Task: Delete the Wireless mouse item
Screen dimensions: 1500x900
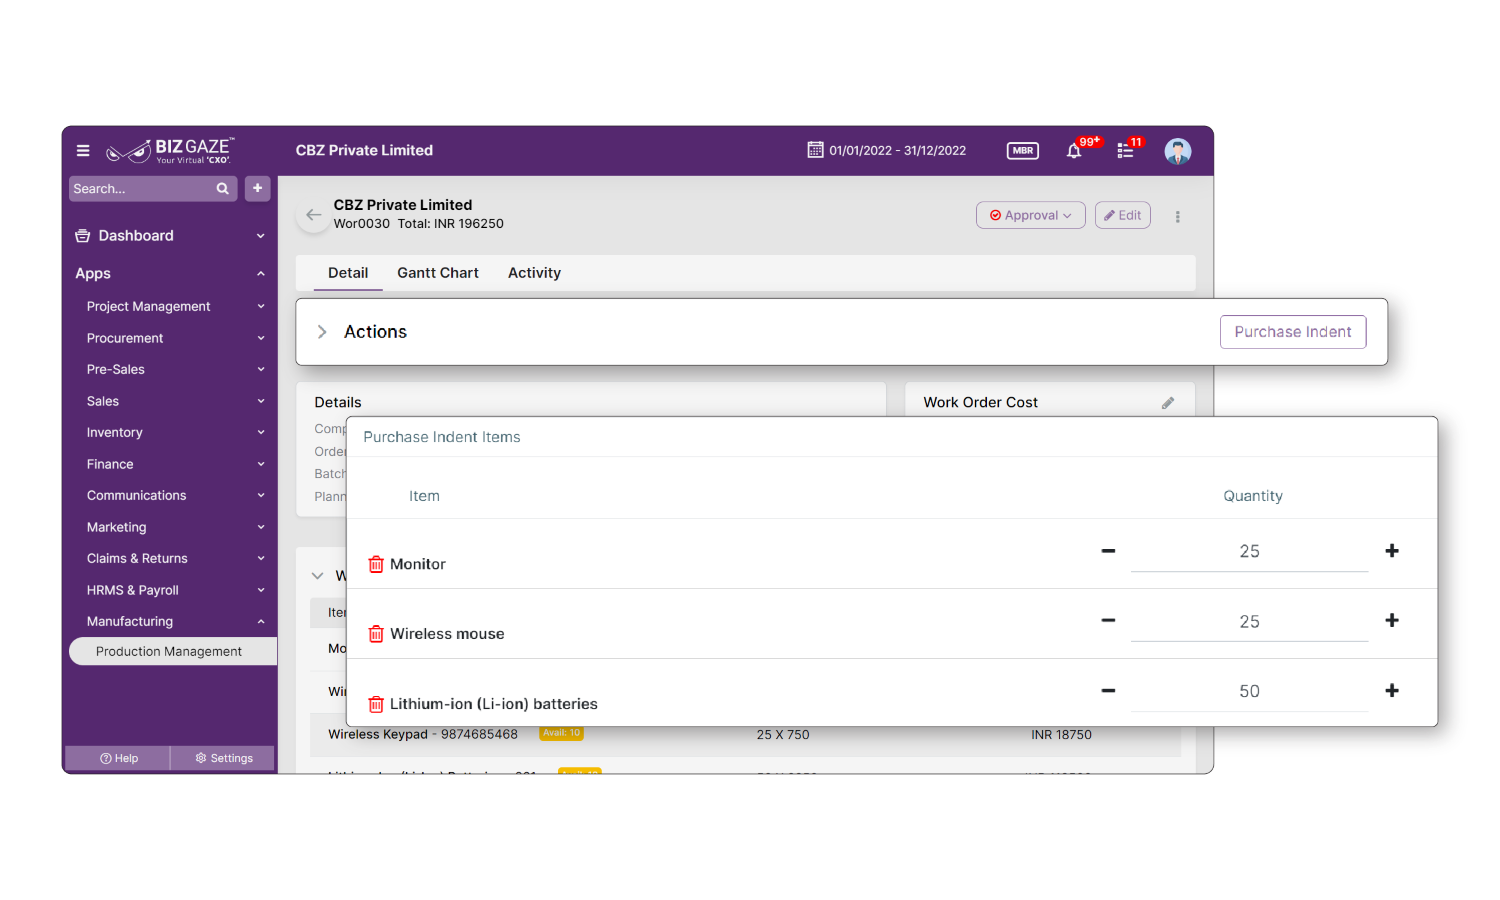Action: pos(376,634)
